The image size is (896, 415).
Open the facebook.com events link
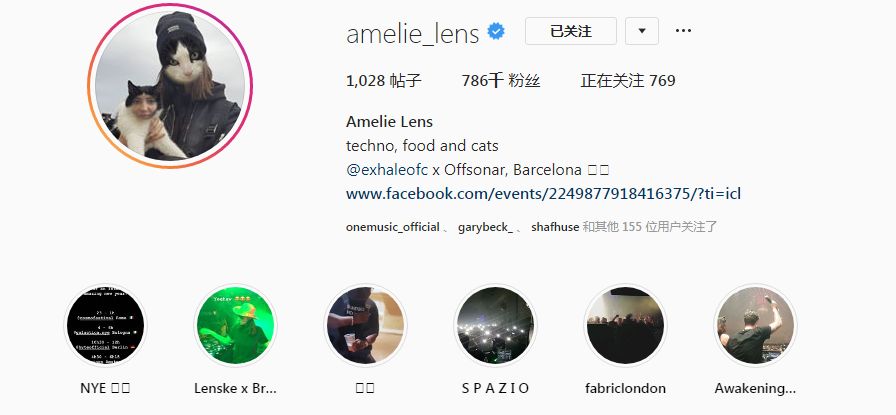click(x=543, y=194)
